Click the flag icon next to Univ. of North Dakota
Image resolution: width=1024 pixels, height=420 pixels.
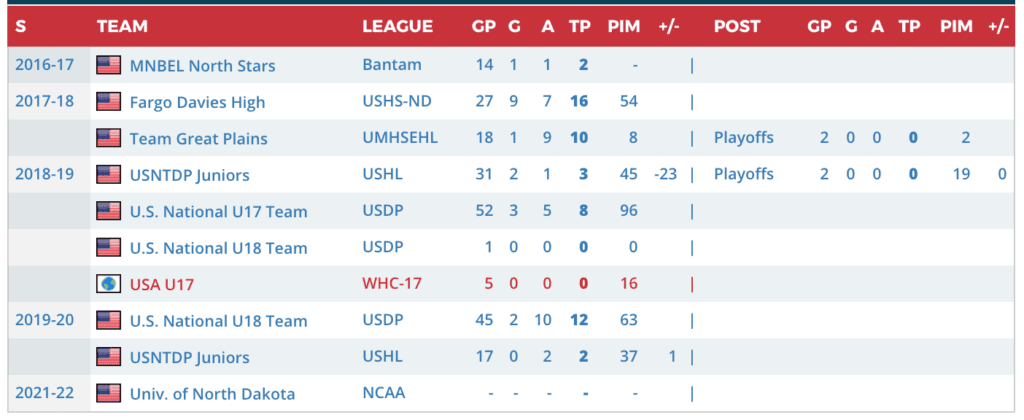[108, 393]
